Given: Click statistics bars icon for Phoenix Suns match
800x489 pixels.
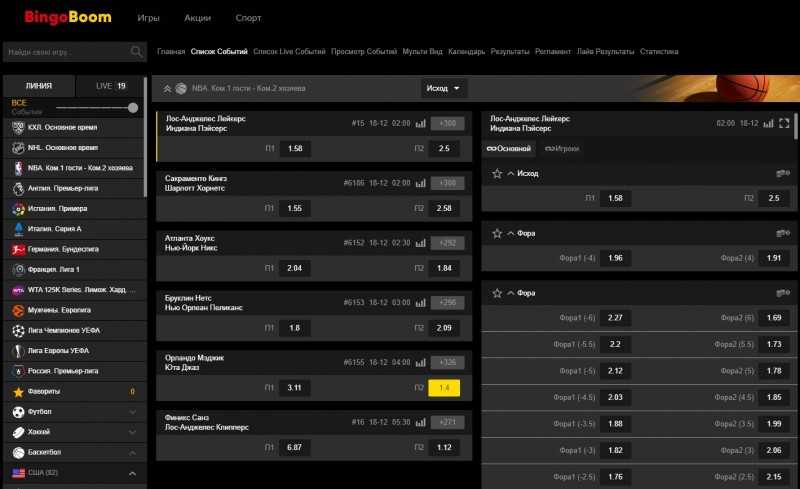Looking at the screenshot, I should [x=420, y=422].
